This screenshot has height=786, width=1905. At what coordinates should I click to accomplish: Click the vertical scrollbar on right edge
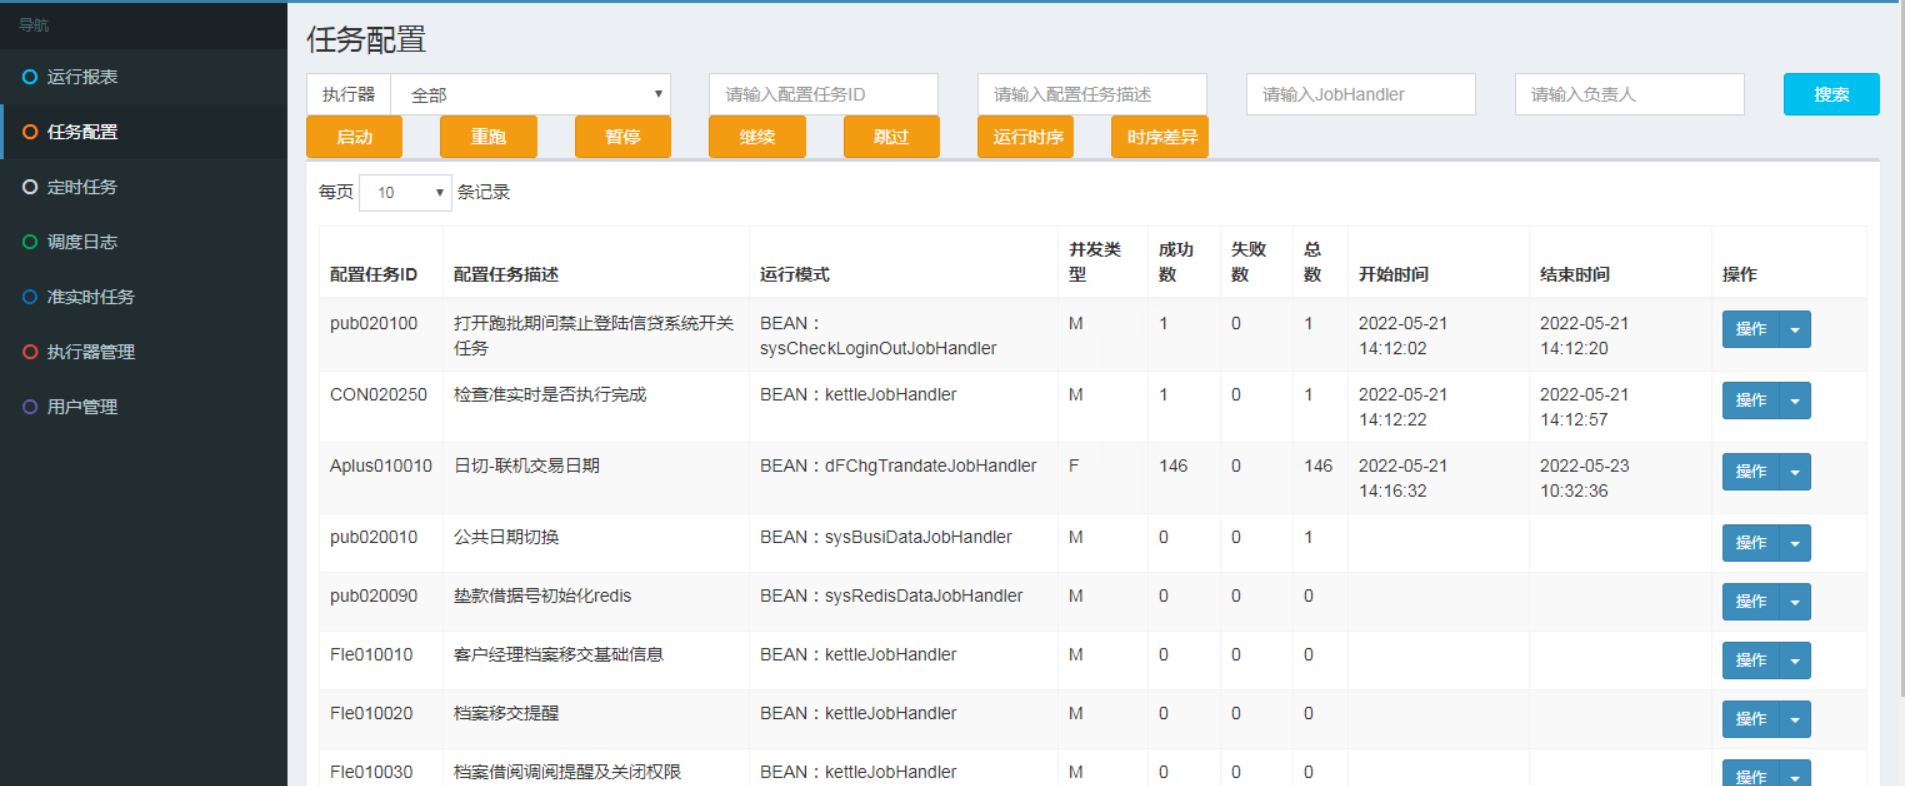coord(1900,350)
